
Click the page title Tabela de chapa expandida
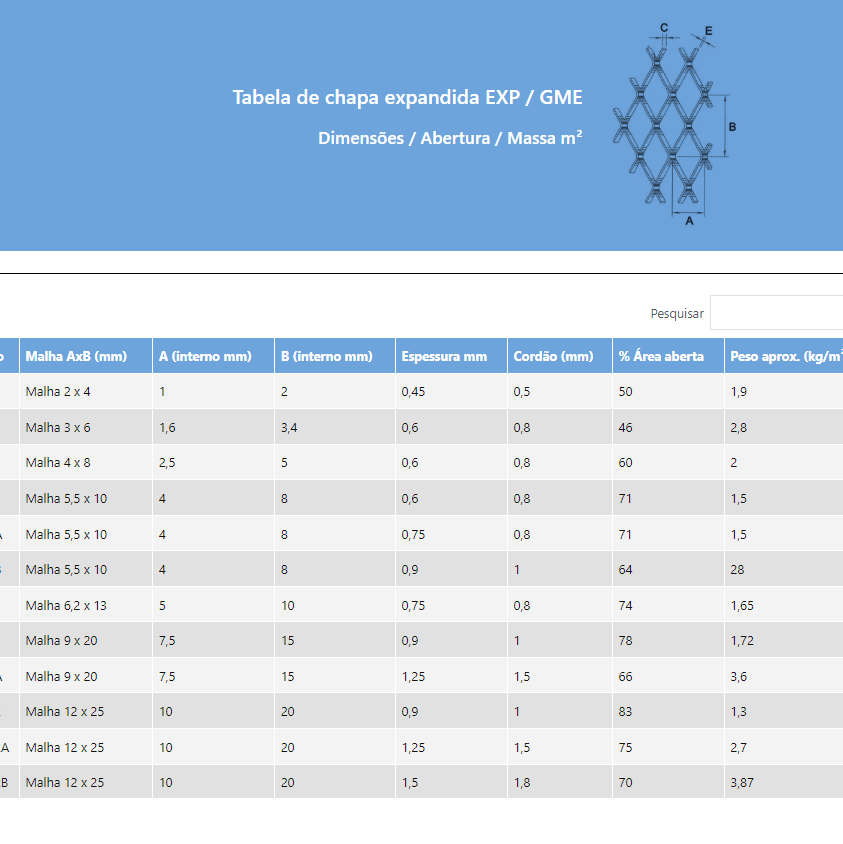407,98
